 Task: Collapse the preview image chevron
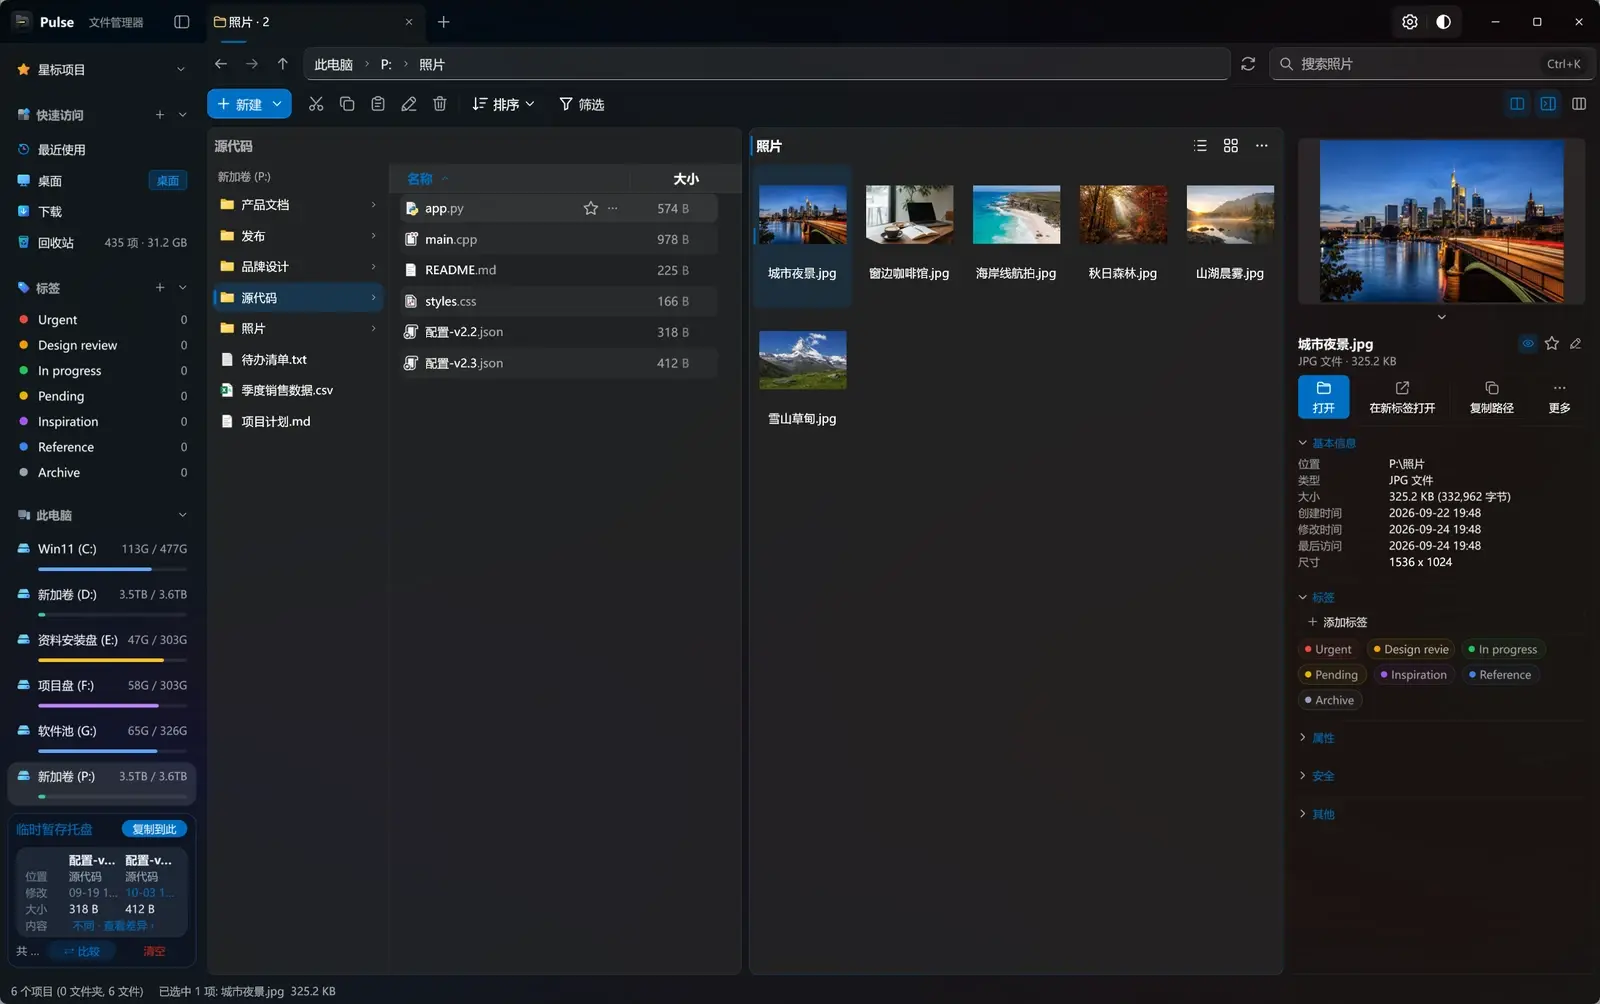(1442, 317)
